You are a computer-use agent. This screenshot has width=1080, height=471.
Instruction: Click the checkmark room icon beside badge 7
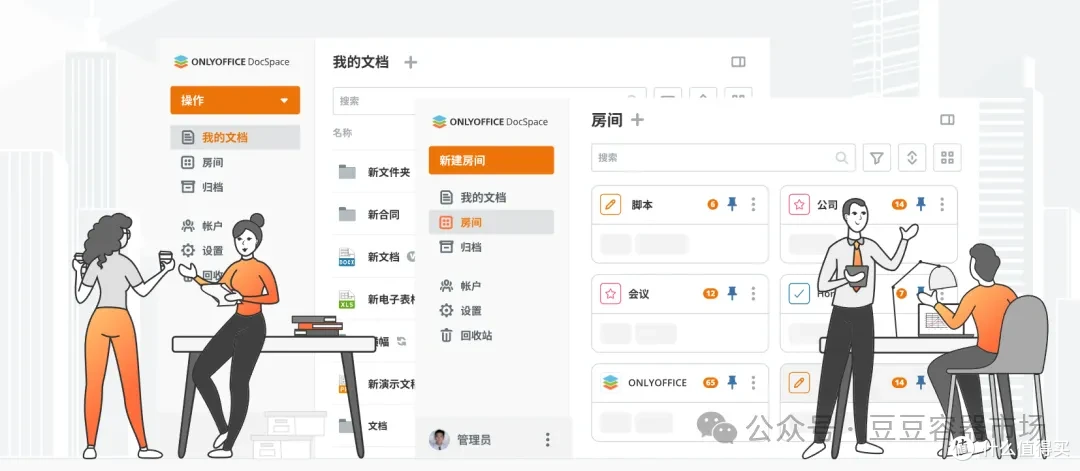click(x=799, y=294)
